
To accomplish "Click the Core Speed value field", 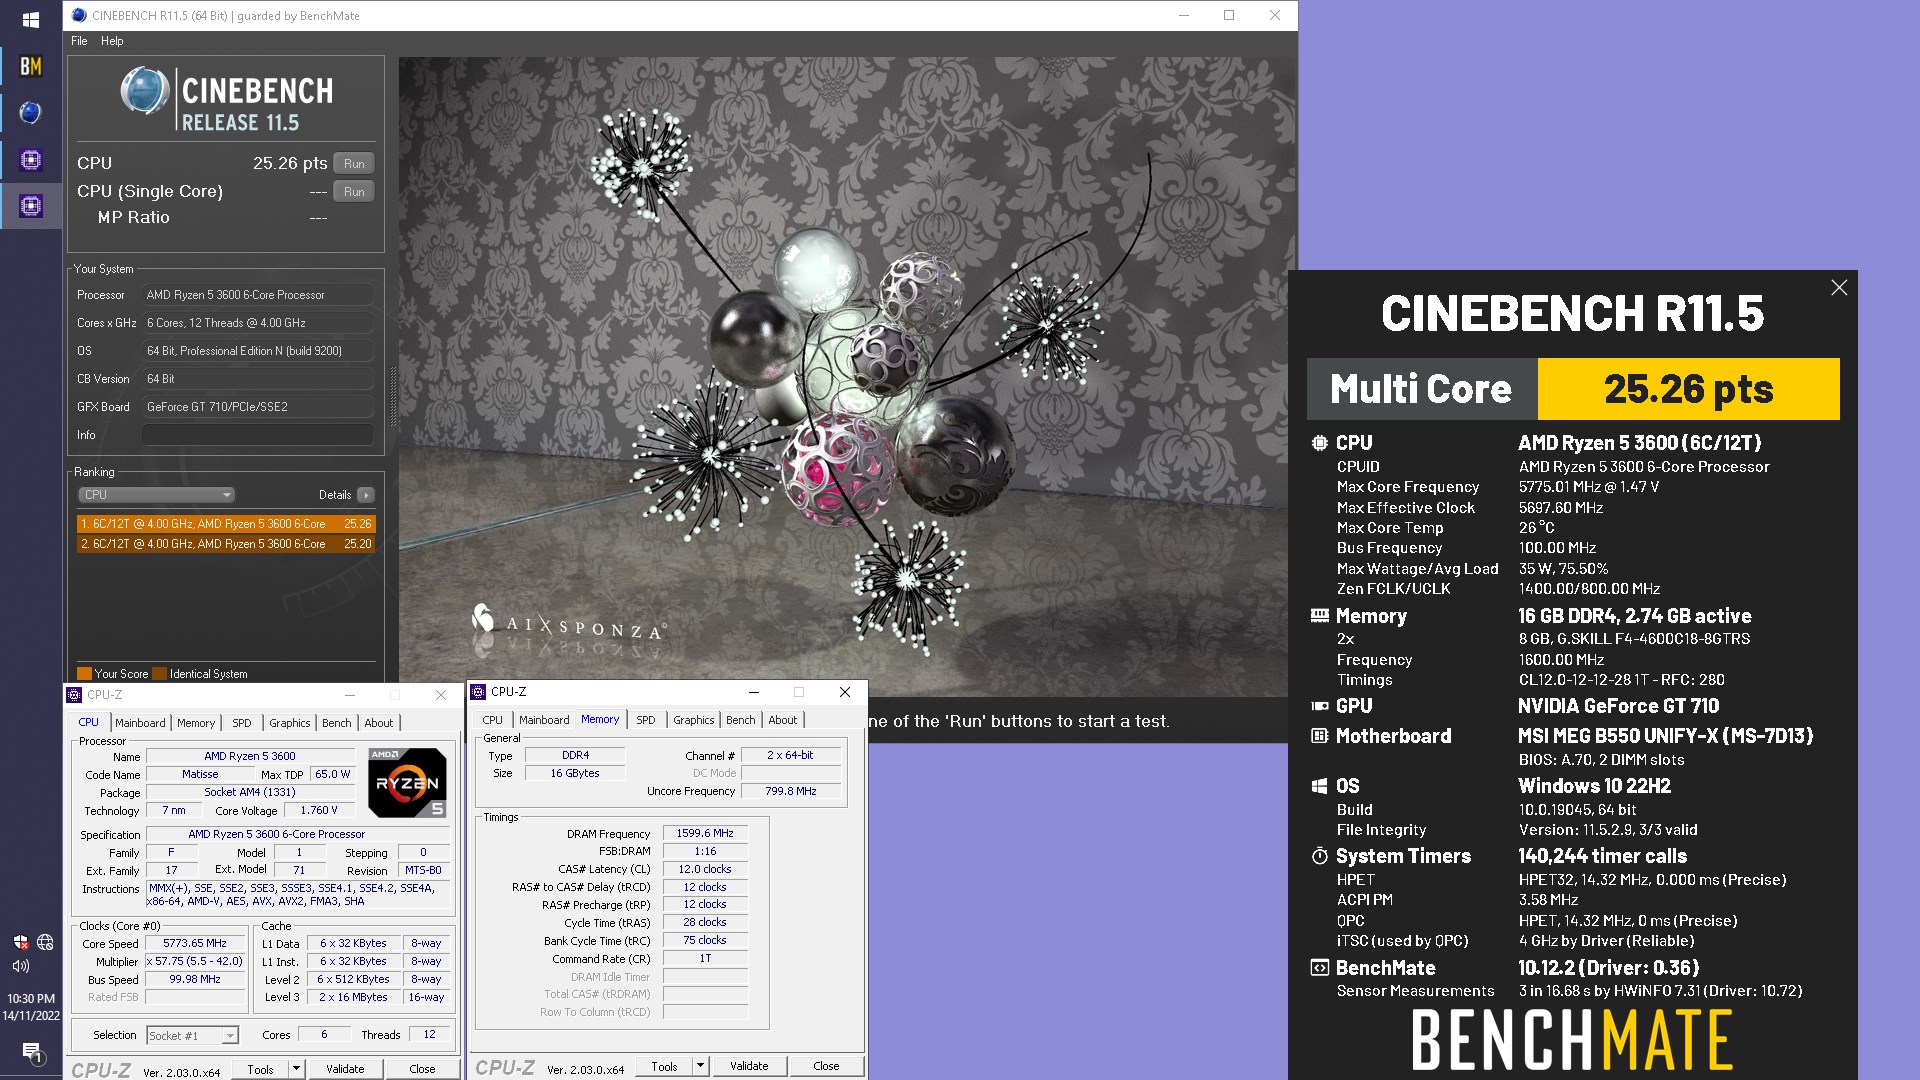I will tap(195, 944).
